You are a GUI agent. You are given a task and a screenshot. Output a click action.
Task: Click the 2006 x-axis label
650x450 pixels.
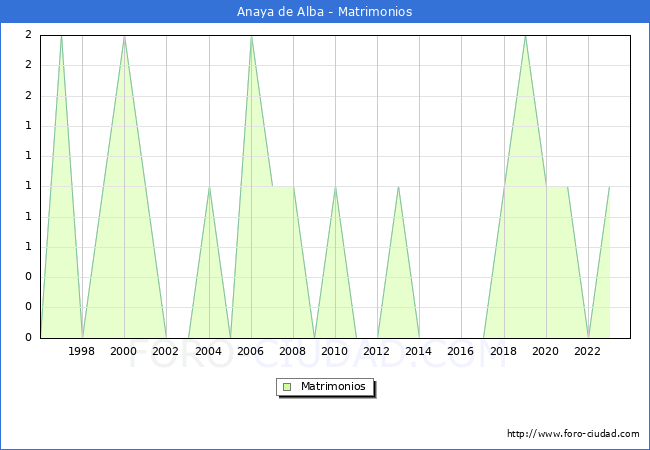(250, 351)
